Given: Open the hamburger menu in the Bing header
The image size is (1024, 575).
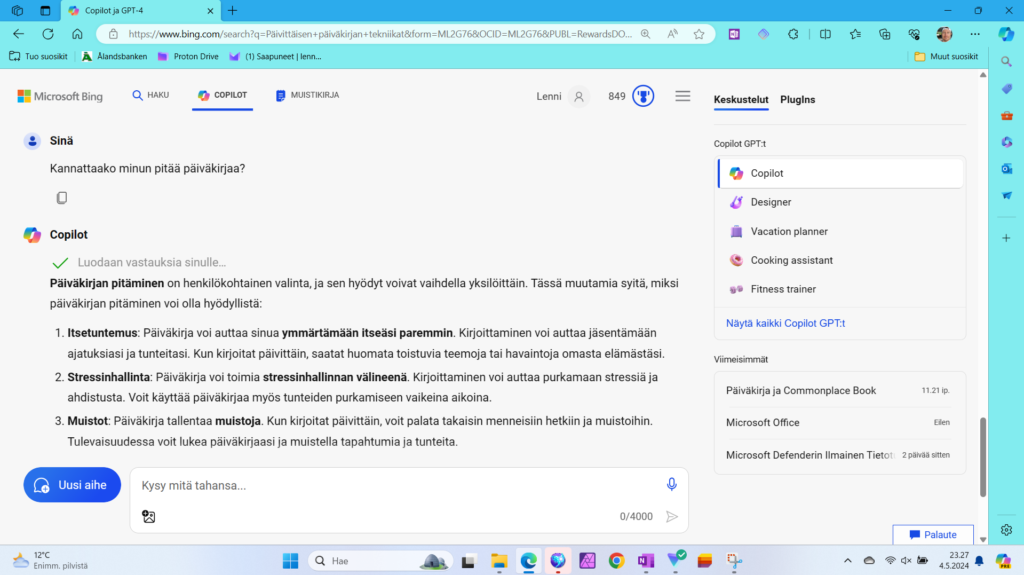Looking at the screenshot, I should pyautogui.click(x=682, y=96).
